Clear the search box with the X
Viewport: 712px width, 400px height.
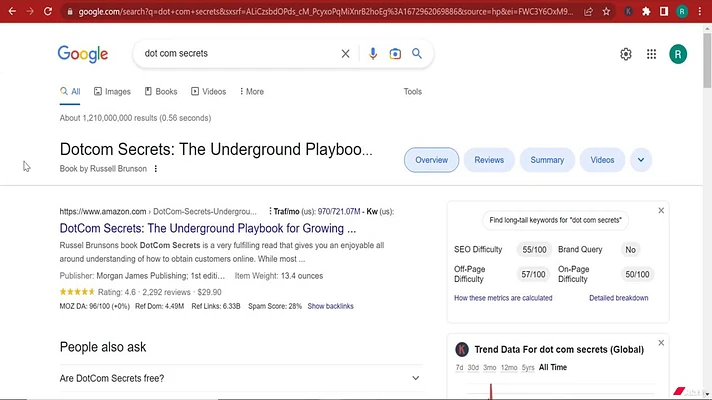[x=346, y=54]
